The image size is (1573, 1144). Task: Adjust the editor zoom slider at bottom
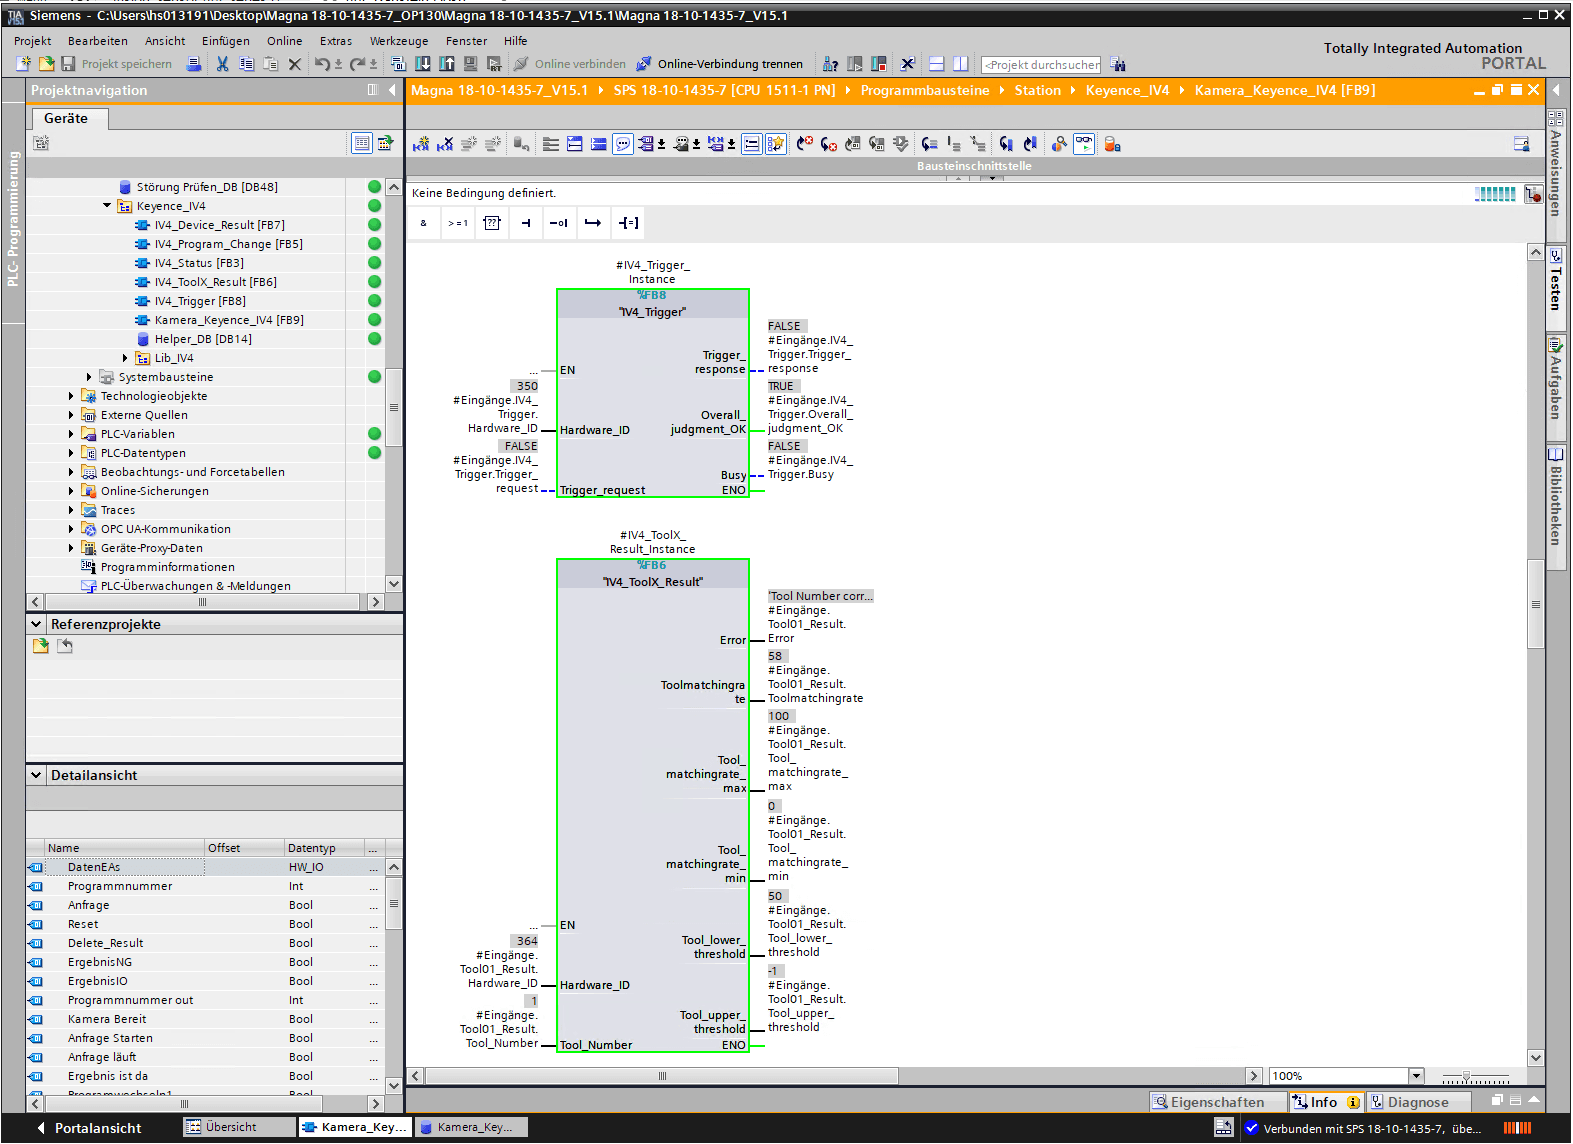click(x=1466, y=1076)
